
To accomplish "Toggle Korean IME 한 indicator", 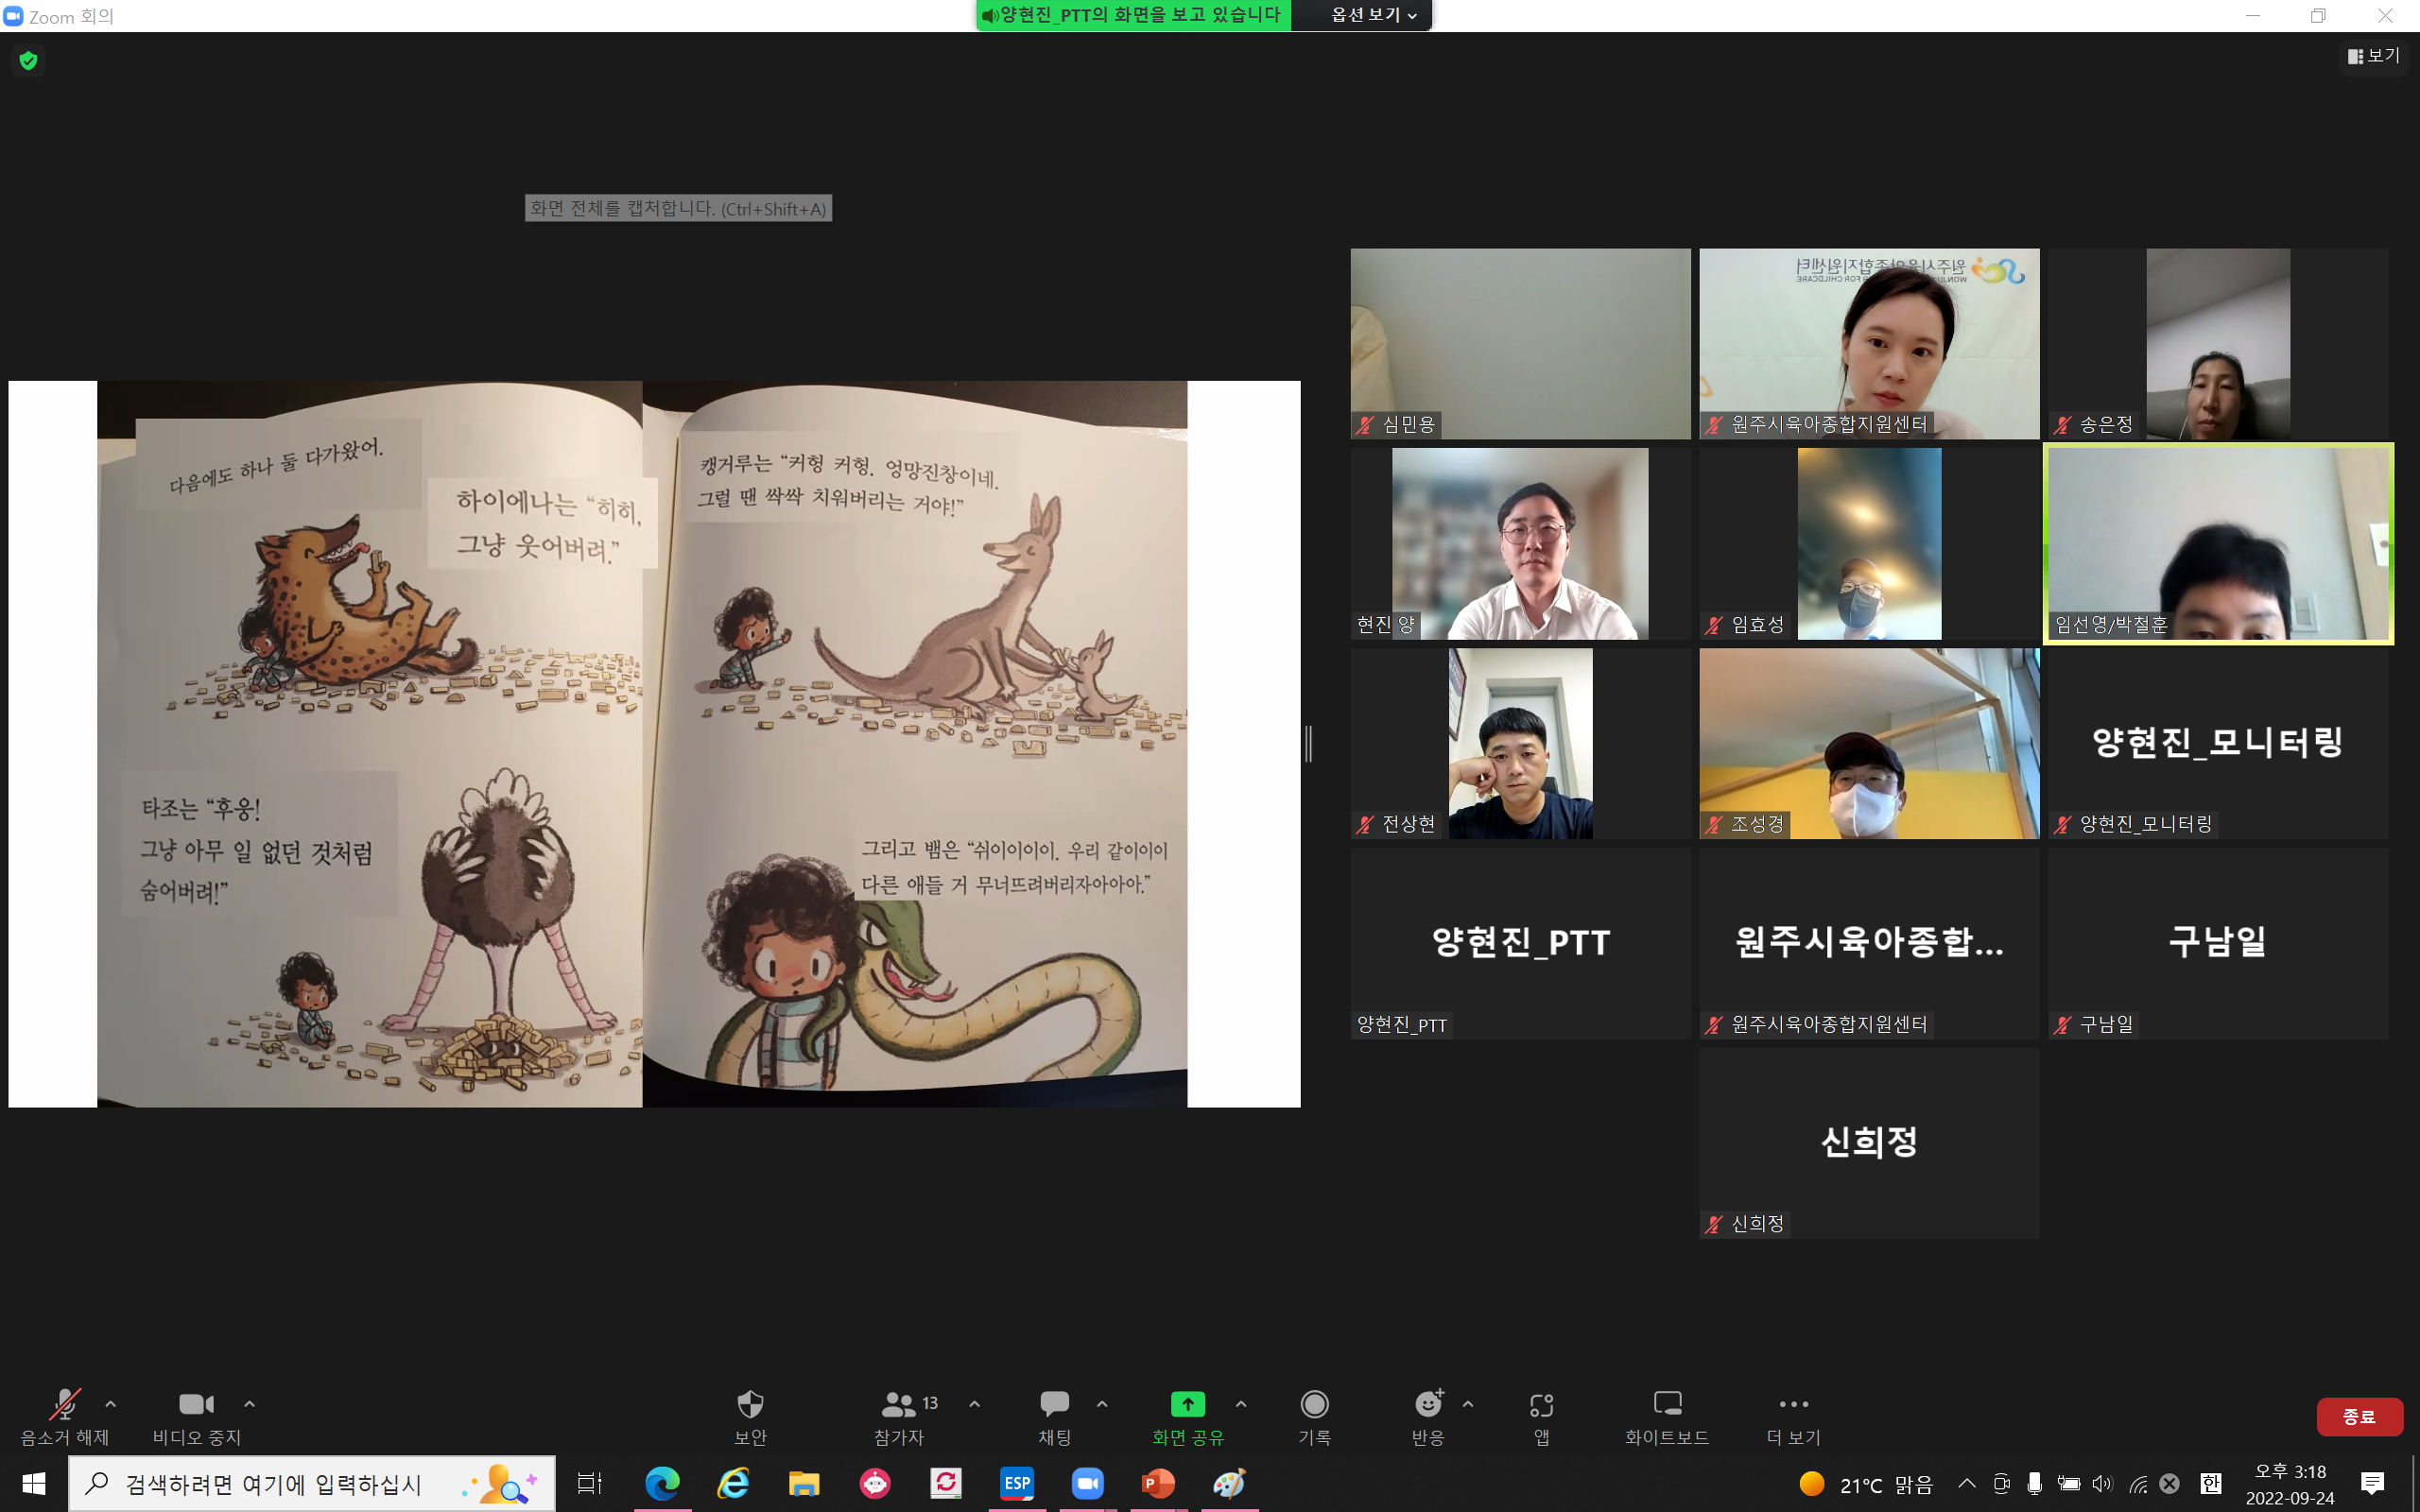I will click(x=2211, y=1484).
